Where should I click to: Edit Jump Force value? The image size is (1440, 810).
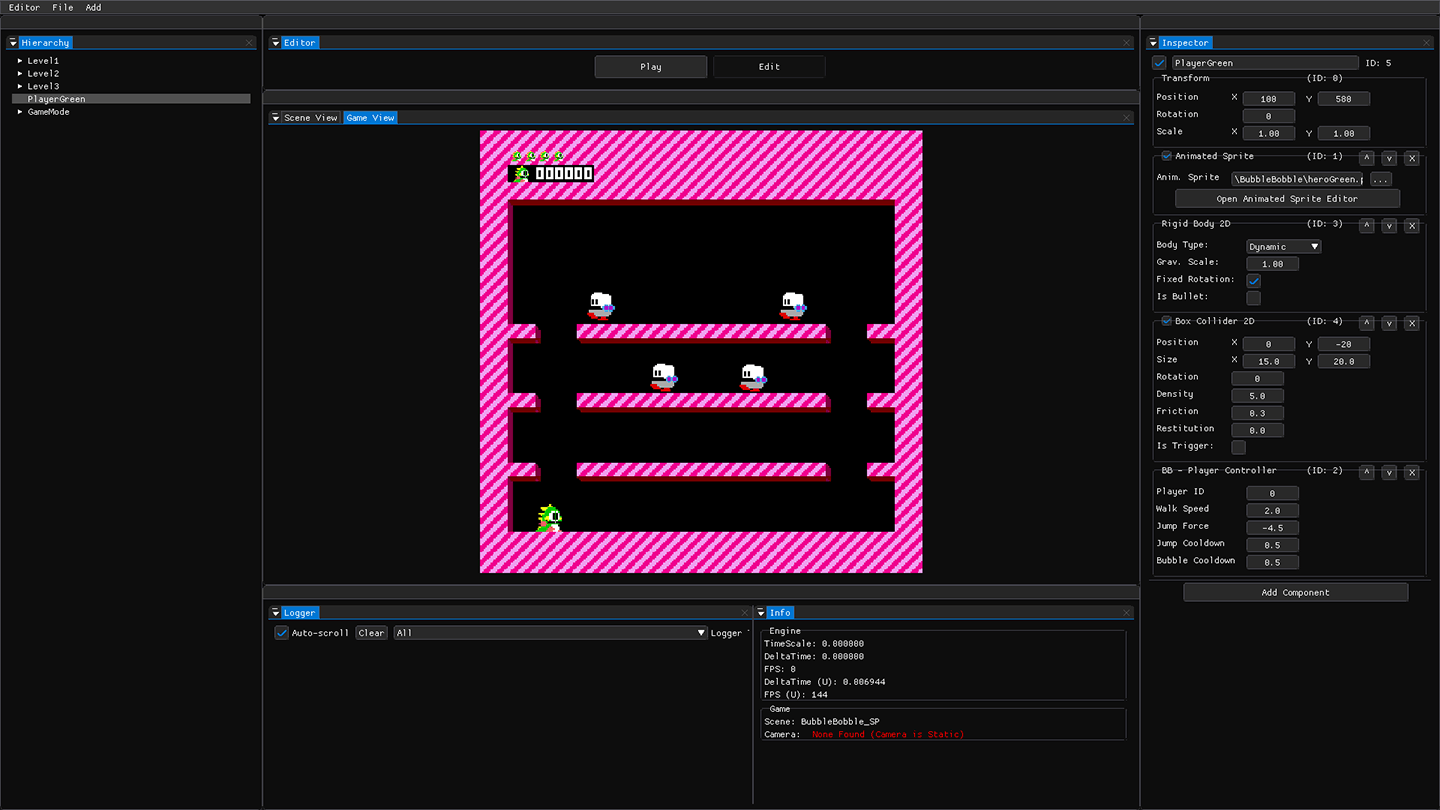pyautogui.click(x=1273, y=528)
